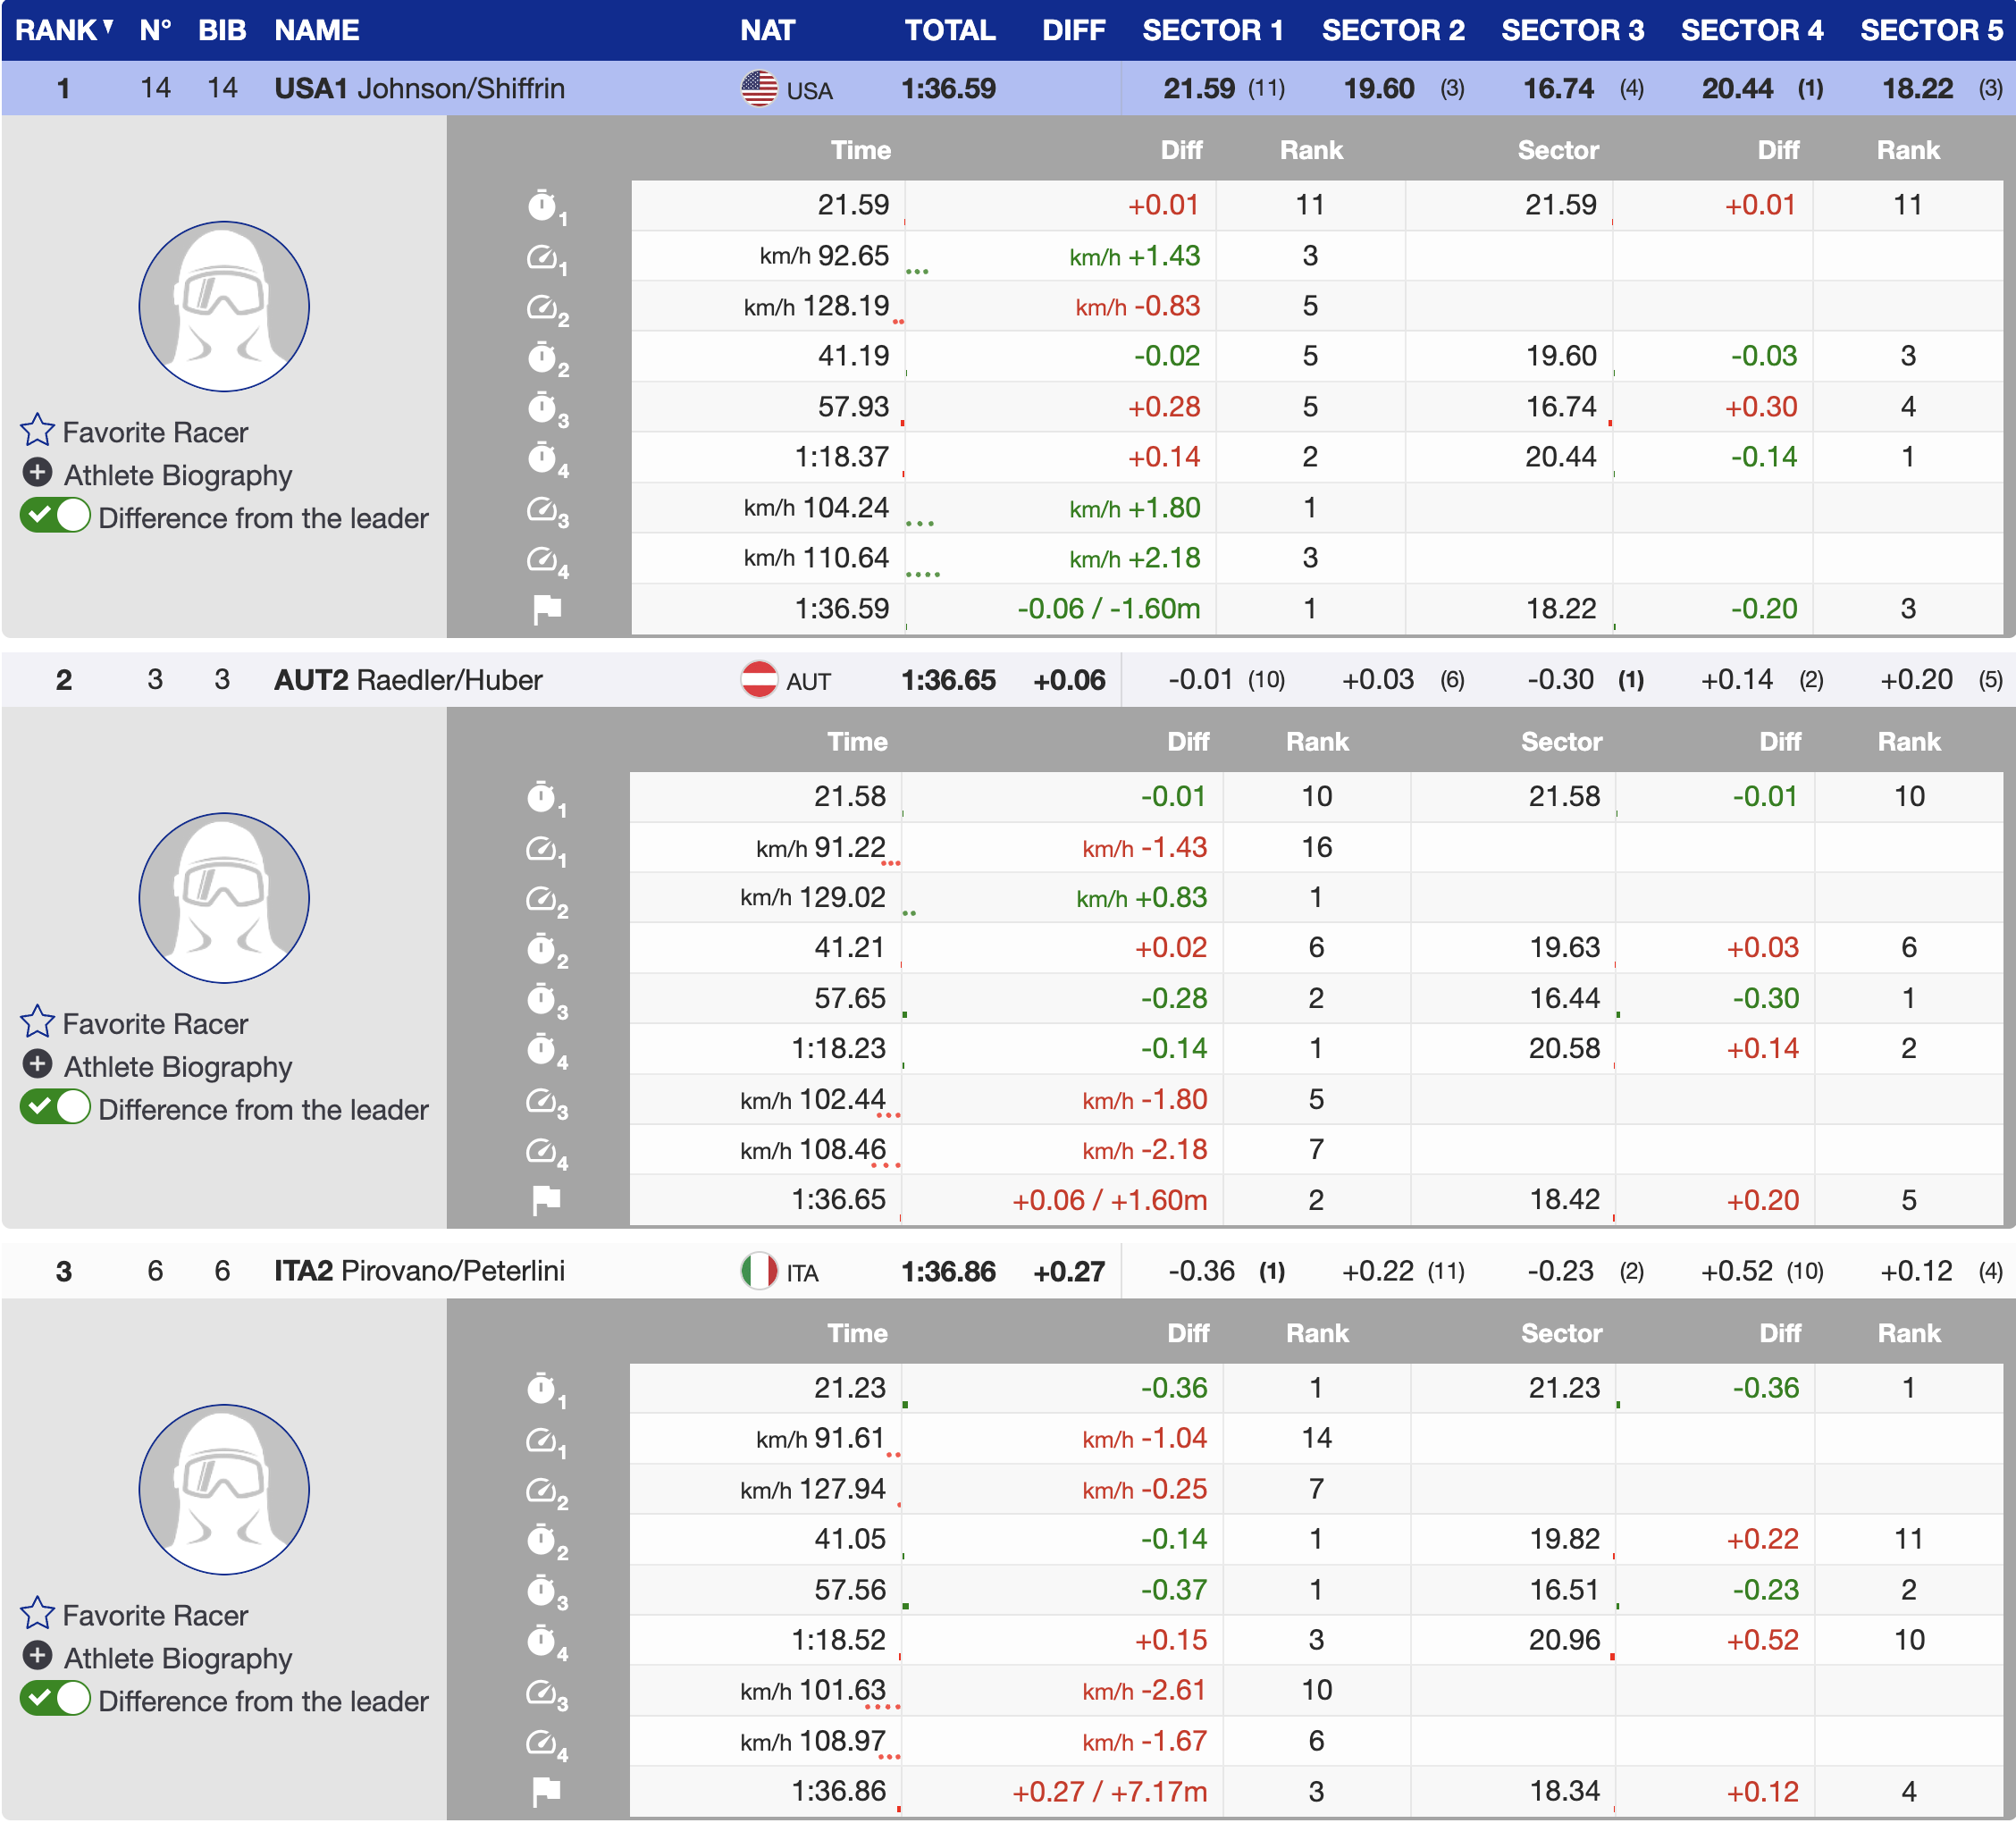2016x1823 pixels.
Task: Collapse the USA1 Johnson/Shiffrin result row
Action: pyautogui.click(x=419, y=89)
